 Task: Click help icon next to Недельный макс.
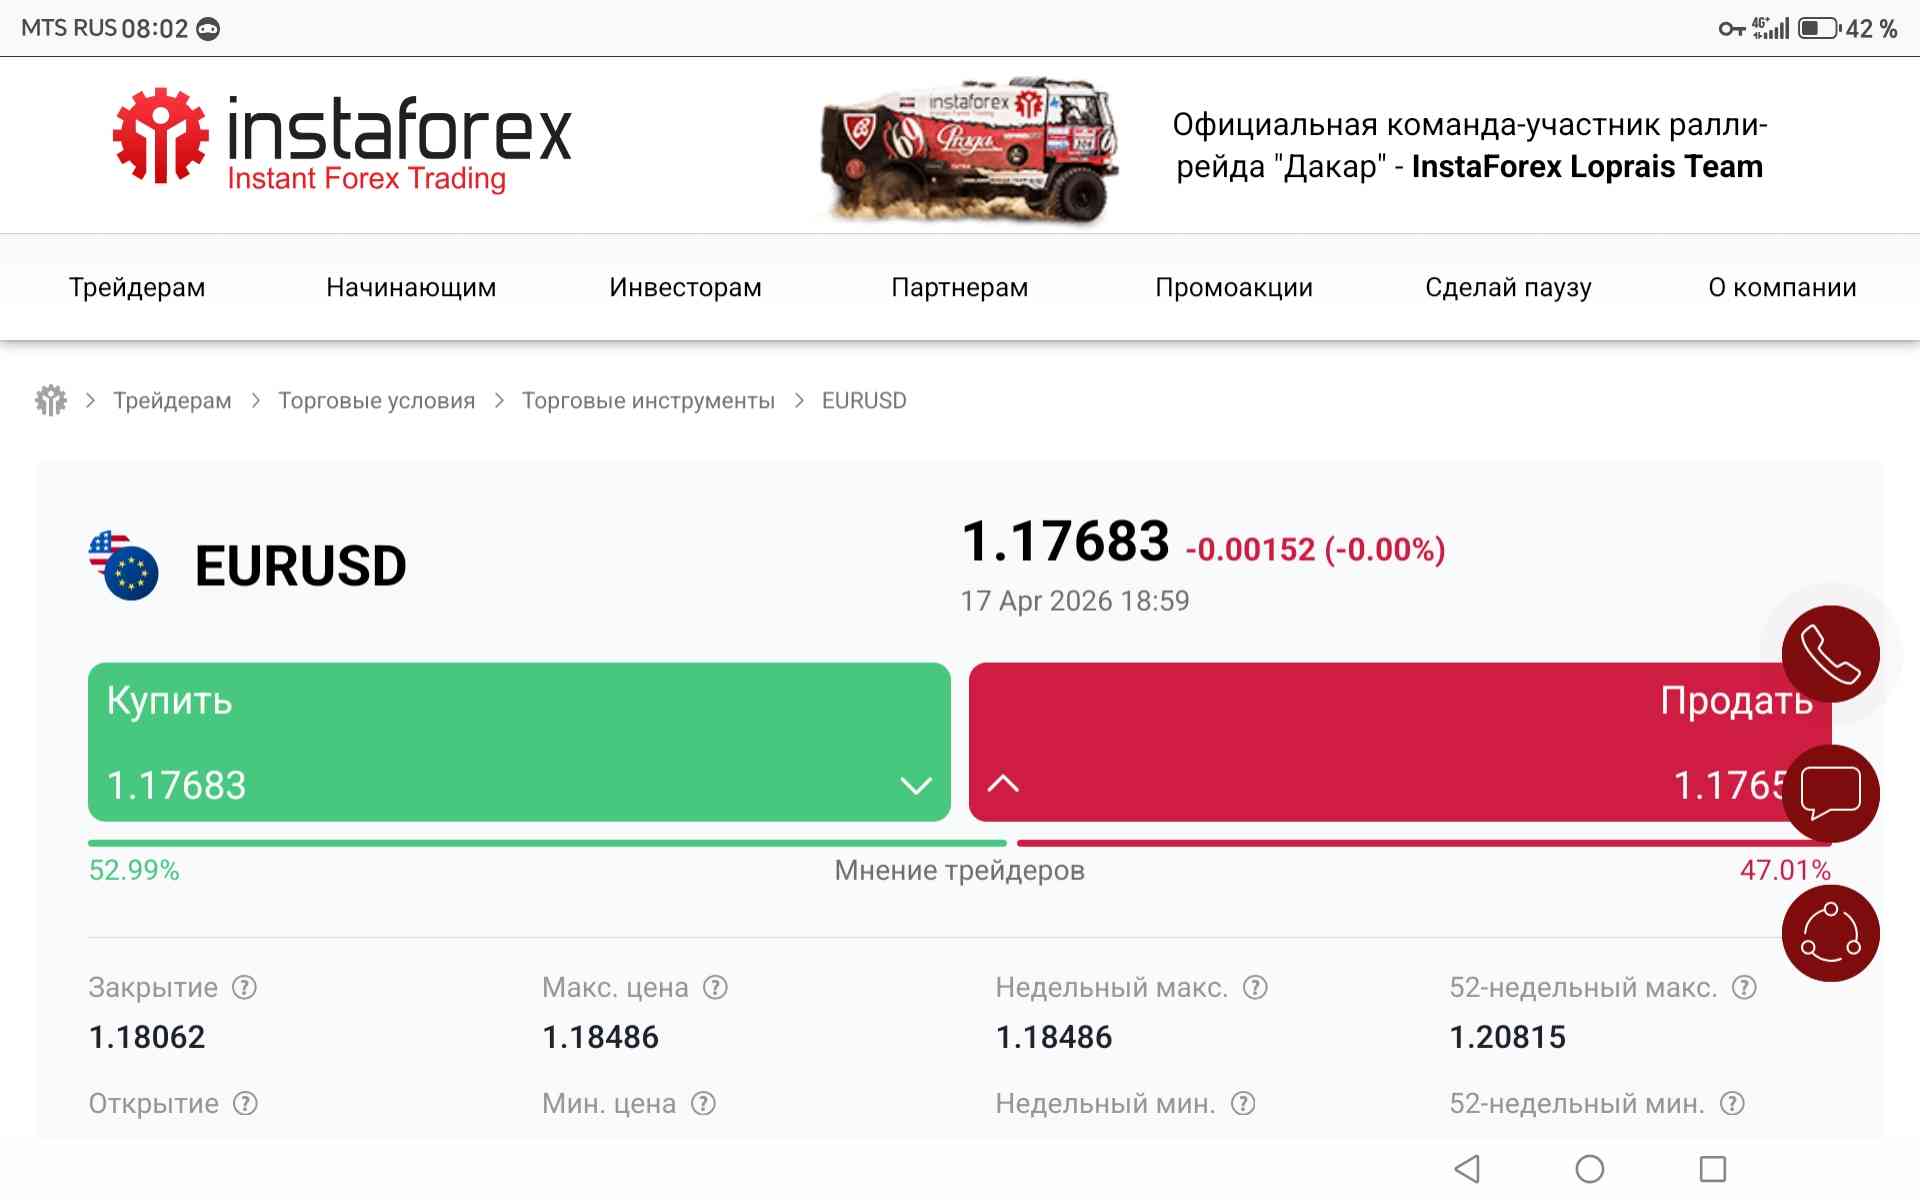1255,988
